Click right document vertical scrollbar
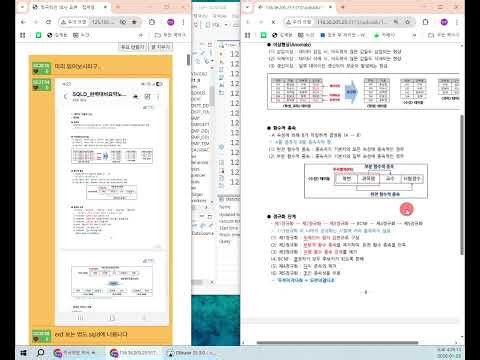 tap(462, 185)
